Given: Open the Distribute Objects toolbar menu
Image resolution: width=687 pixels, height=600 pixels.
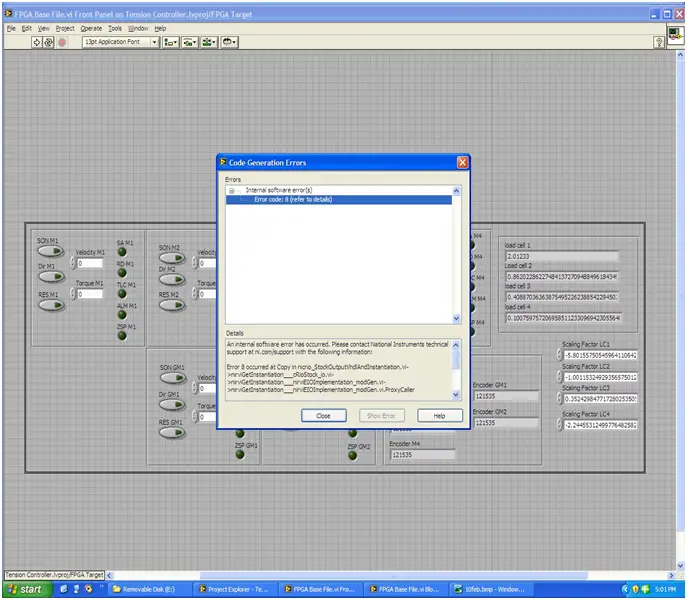Looking at the screenshot, I should pos(190,42).
